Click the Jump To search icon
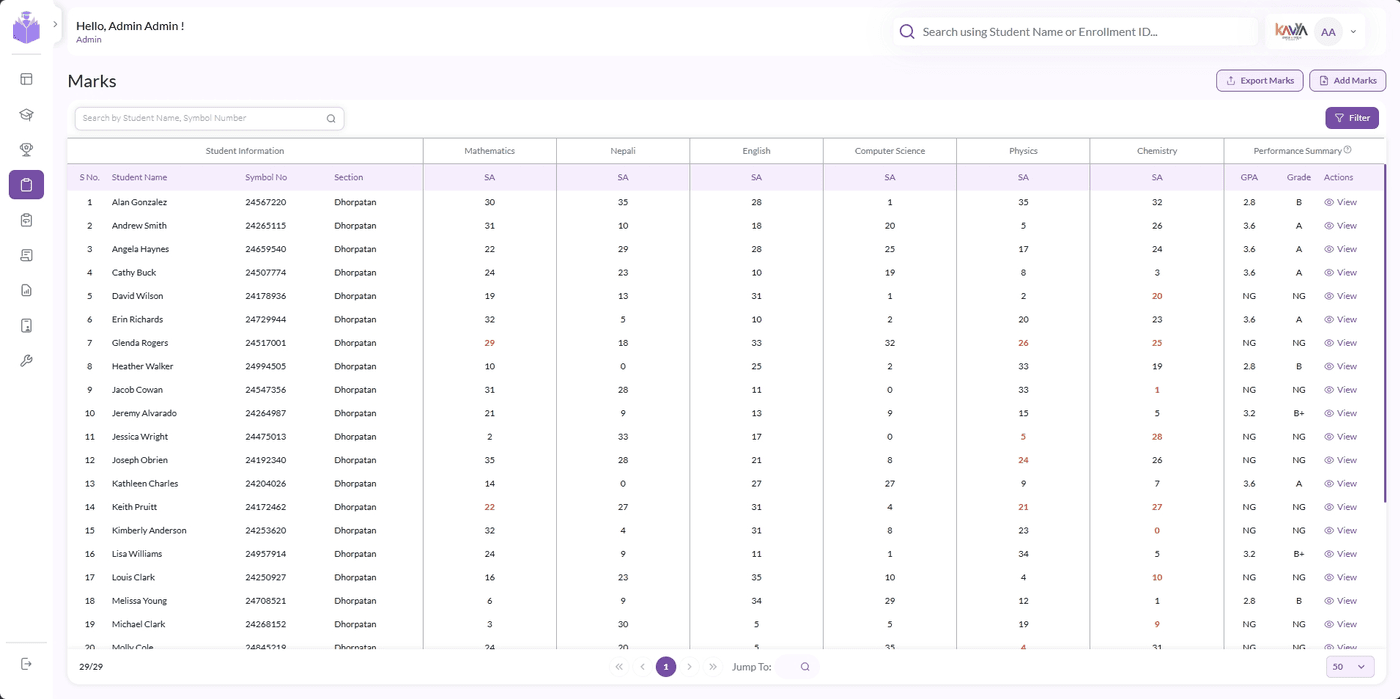The height and width of the screenshot is (699, 1400). (x=805, y=667)
